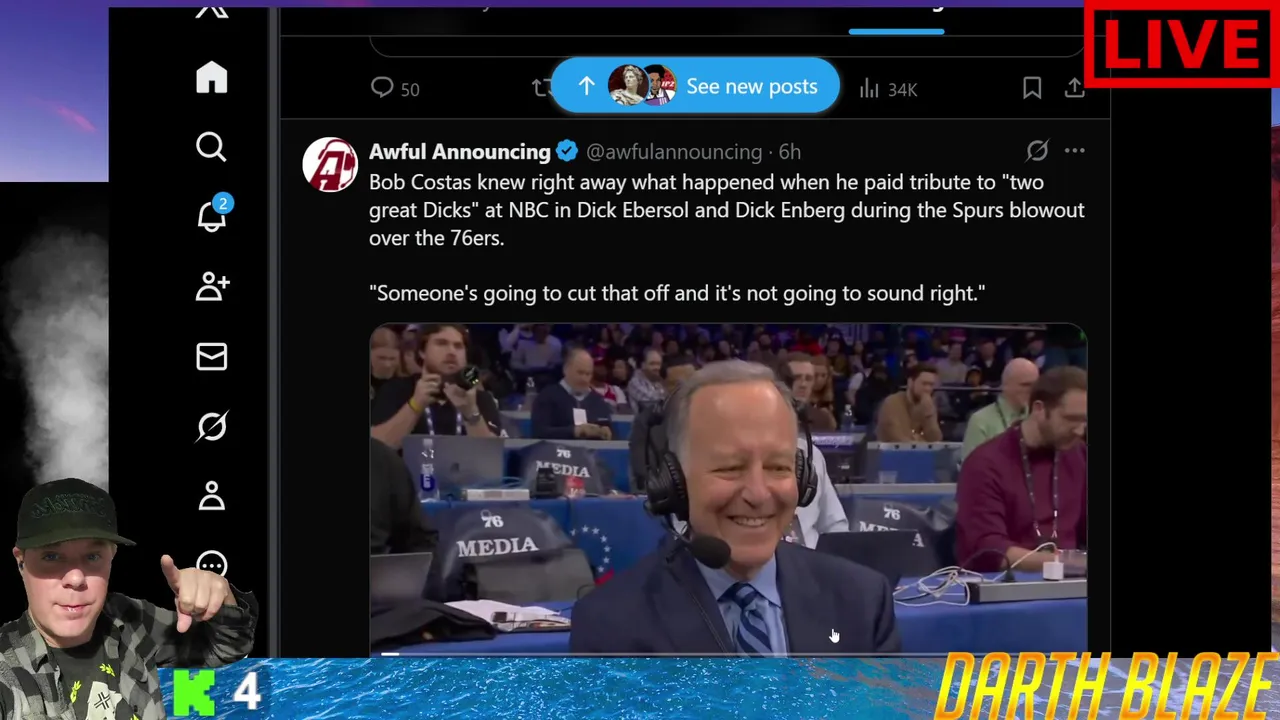Open Awful Announcing profile avatar

pyautogui.click(x=330, y=164)
